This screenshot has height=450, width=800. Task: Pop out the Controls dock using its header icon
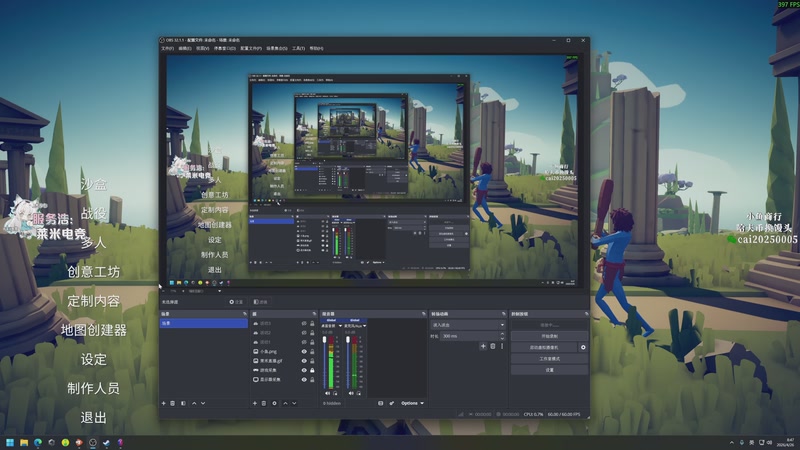586,314
